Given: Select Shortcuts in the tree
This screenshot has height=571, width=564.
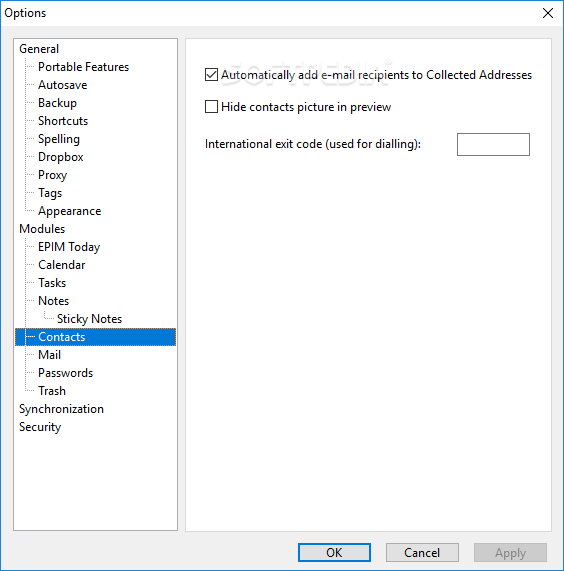Looking at the screenshot, I should click(63, 121).
